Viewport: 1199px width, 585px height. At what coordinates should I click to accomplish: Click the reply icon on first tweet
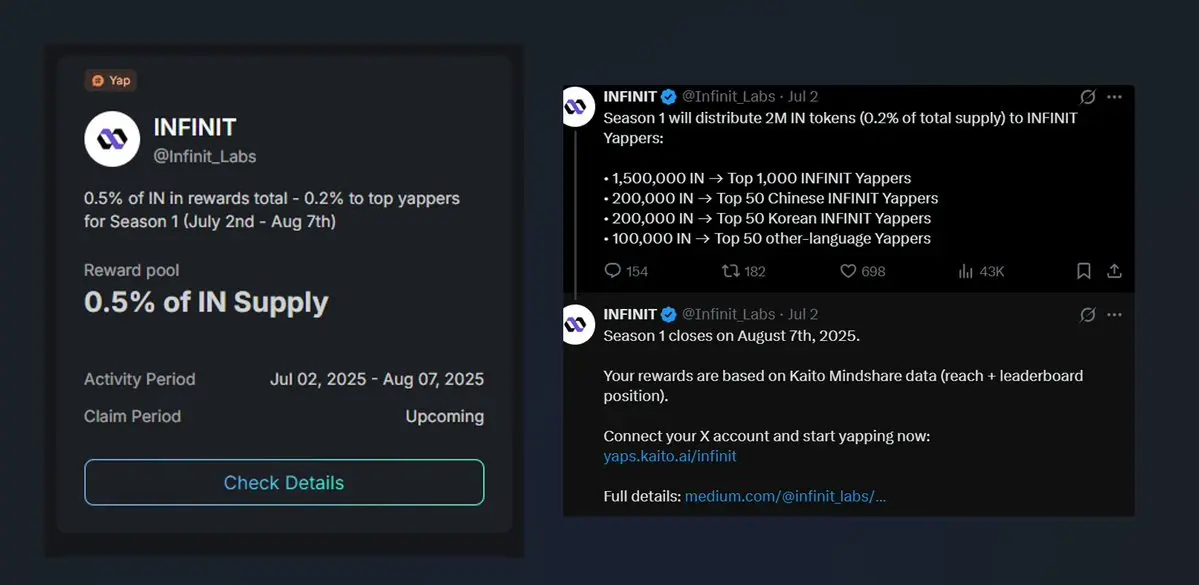coord(612,271)
